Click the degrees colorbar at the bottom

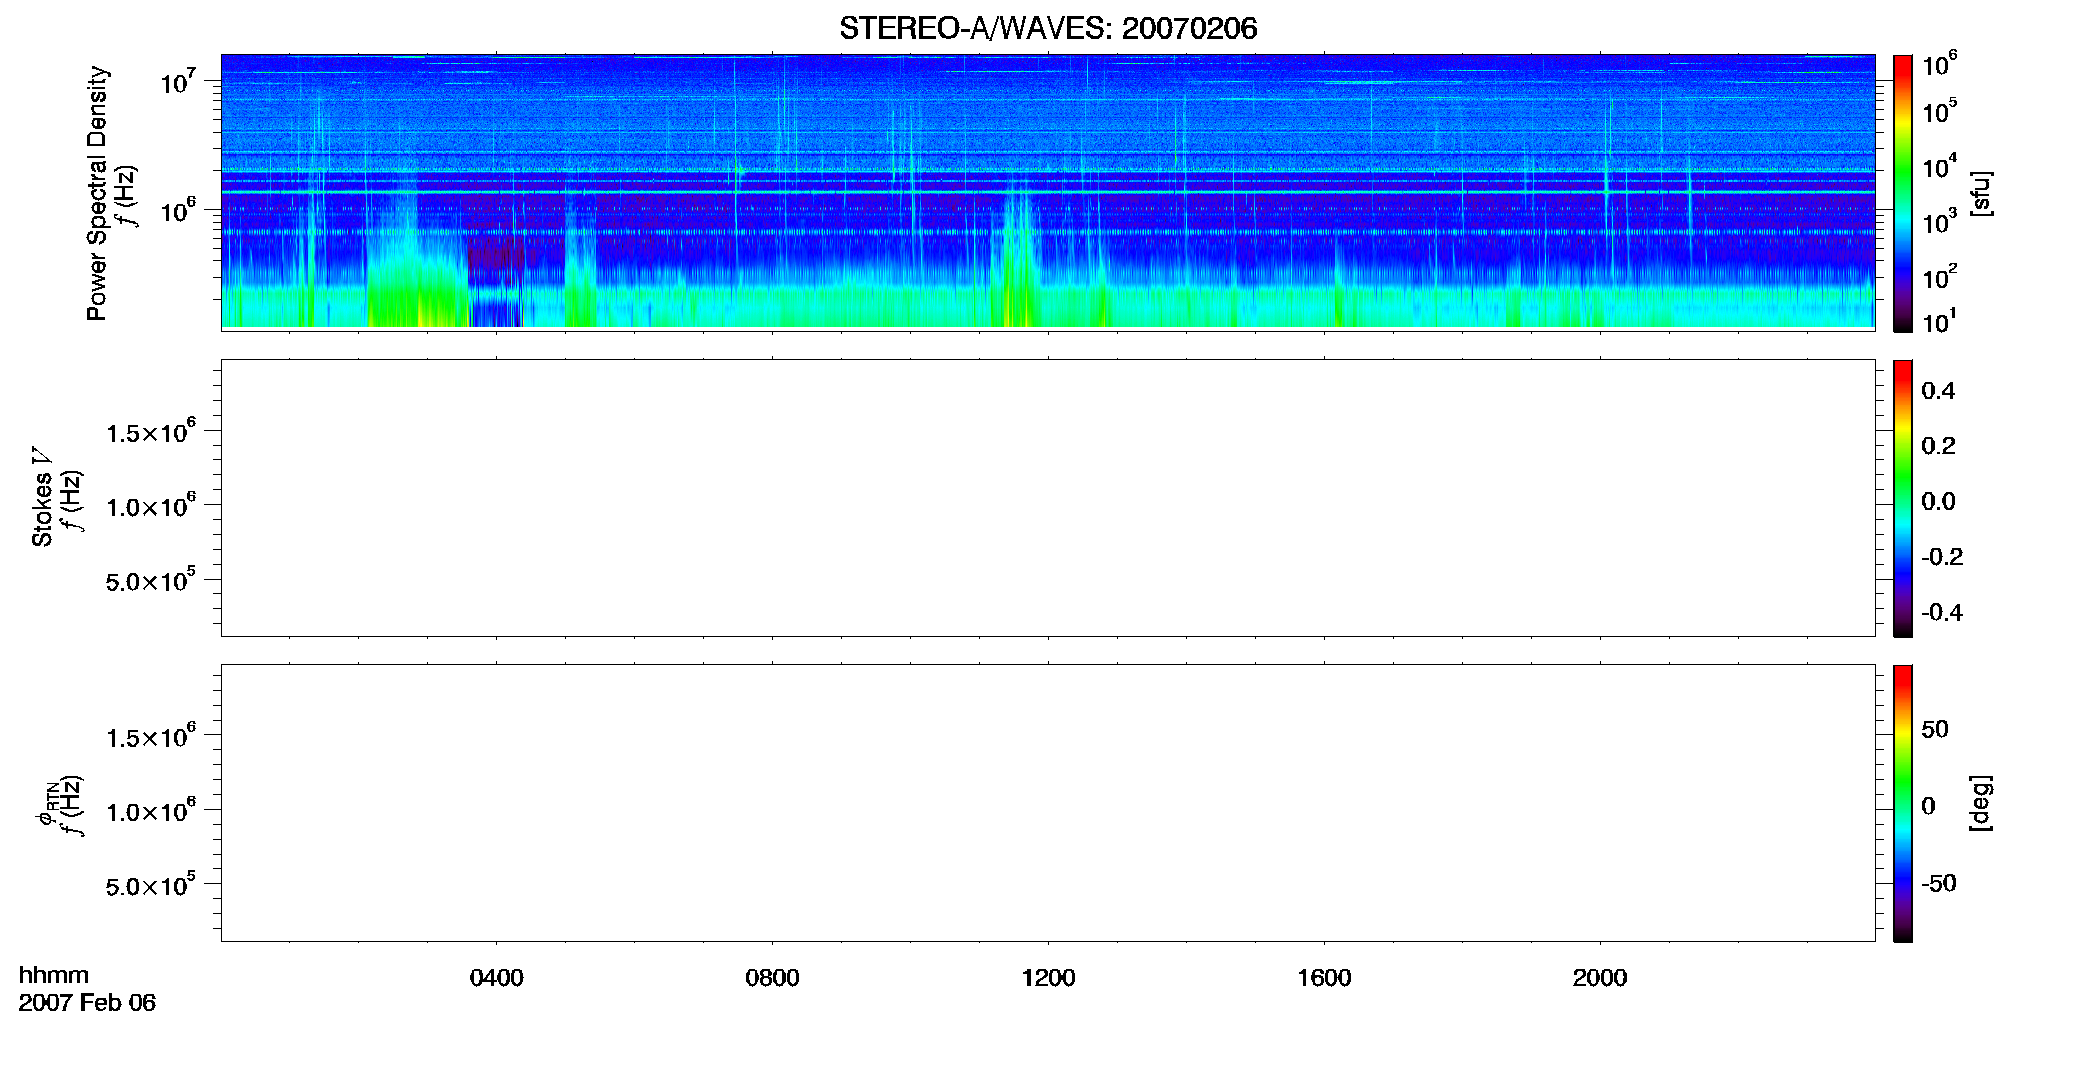[1902, 803]
